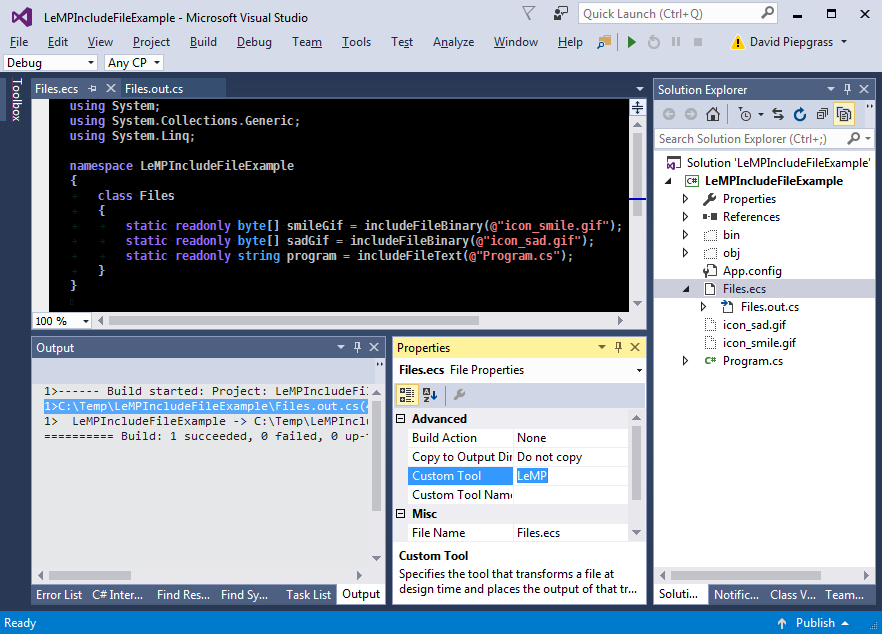Switch to the Notifications tab

(736, 595)
